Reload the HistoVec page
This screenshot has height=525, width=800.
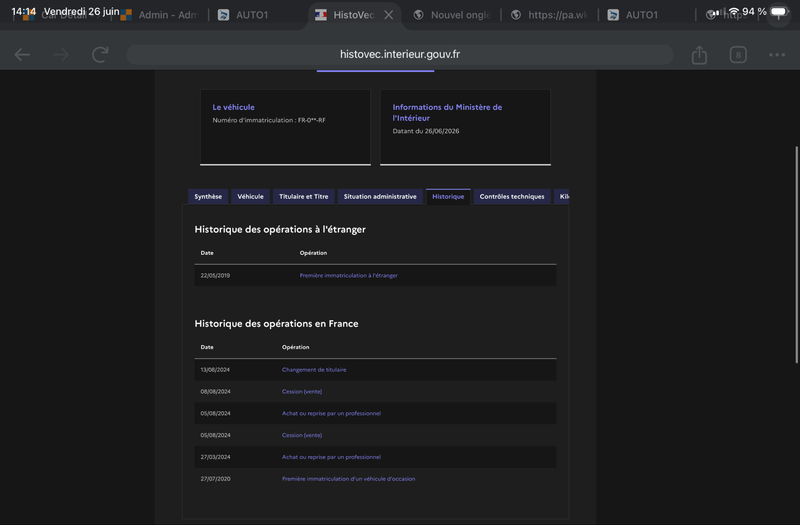[x=100, y=55]
